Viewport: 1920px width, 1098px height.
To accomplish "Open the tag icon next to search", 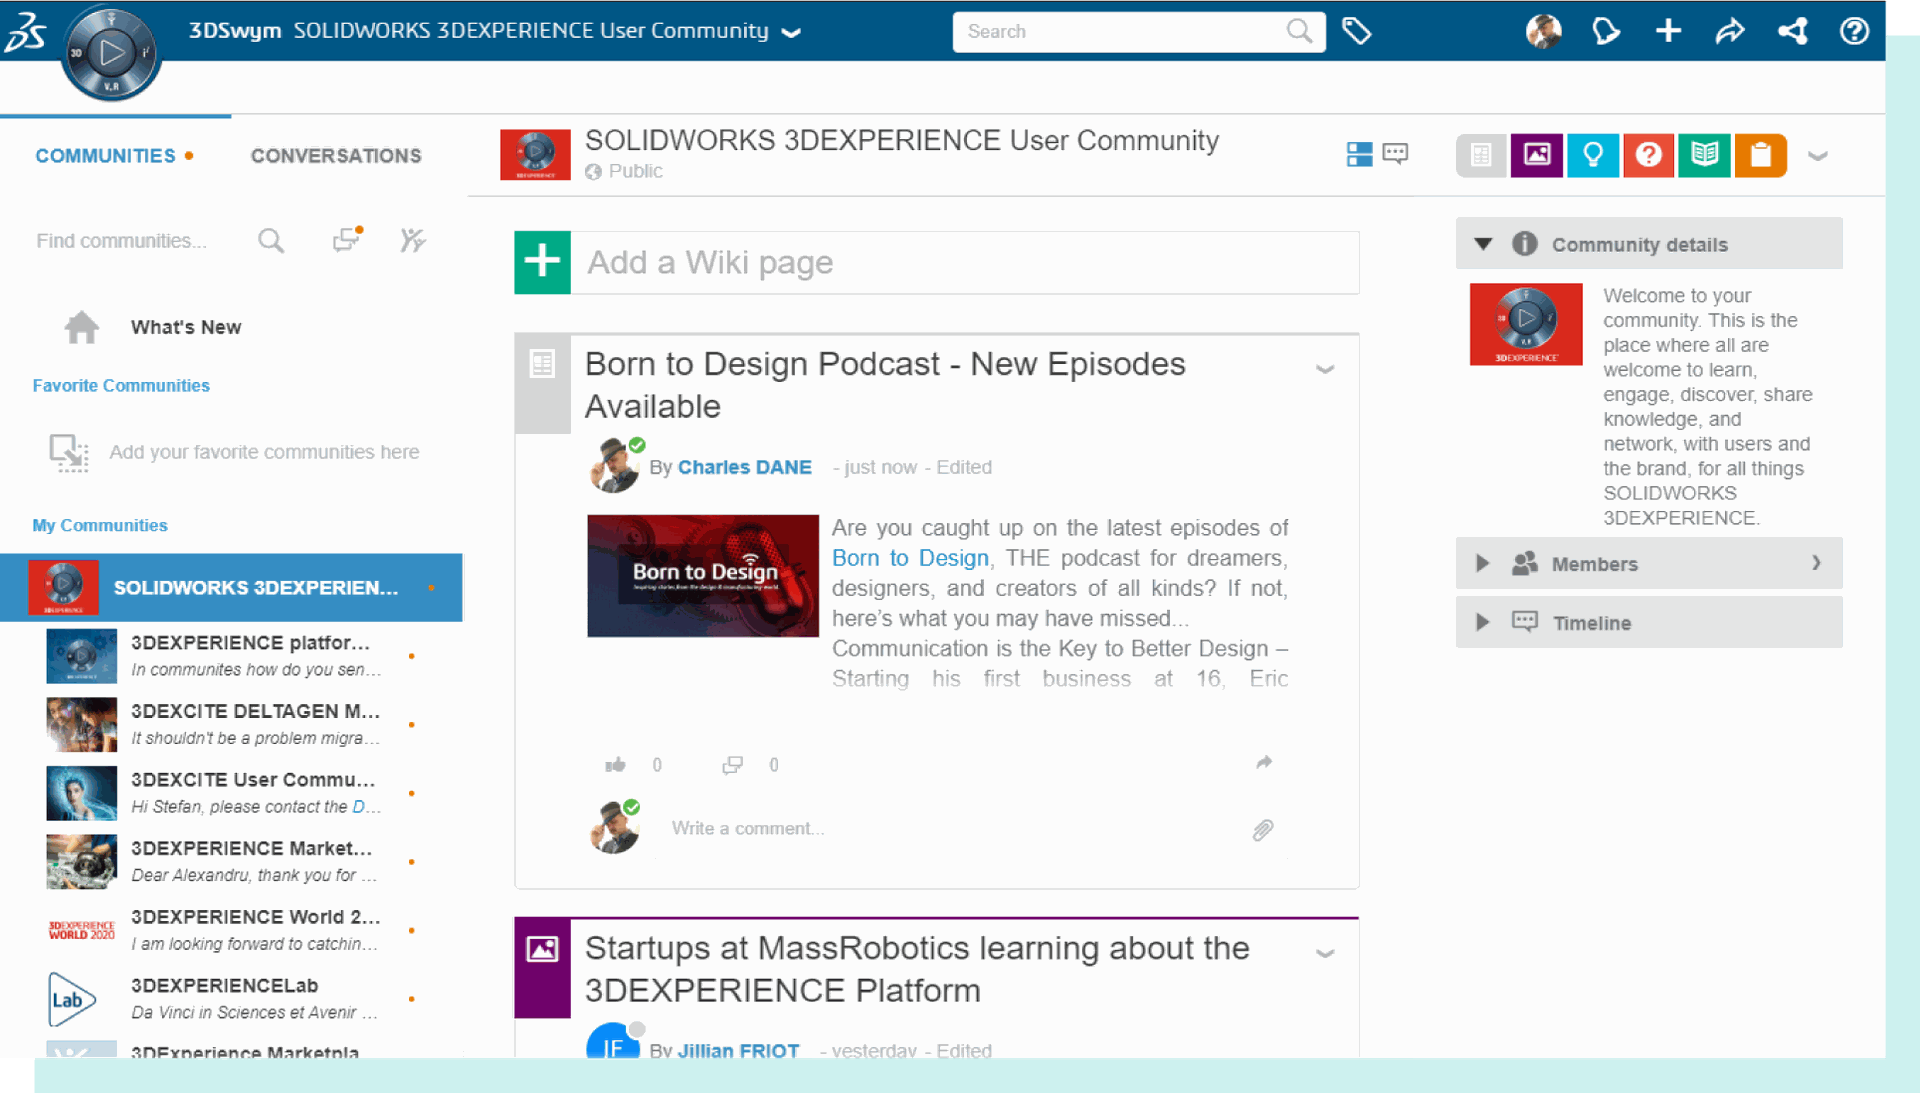I will 1356,31.
